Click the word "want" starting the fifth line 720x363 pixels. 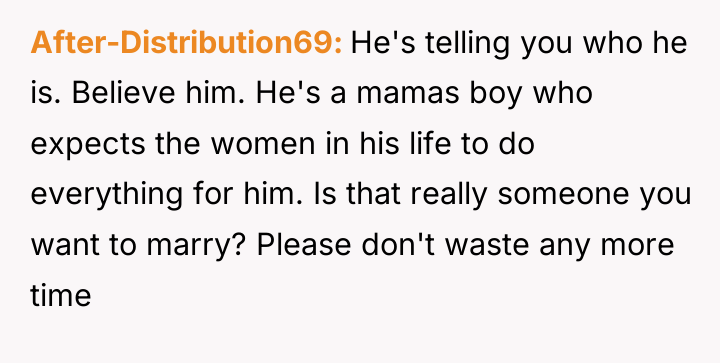pos(65,246)
